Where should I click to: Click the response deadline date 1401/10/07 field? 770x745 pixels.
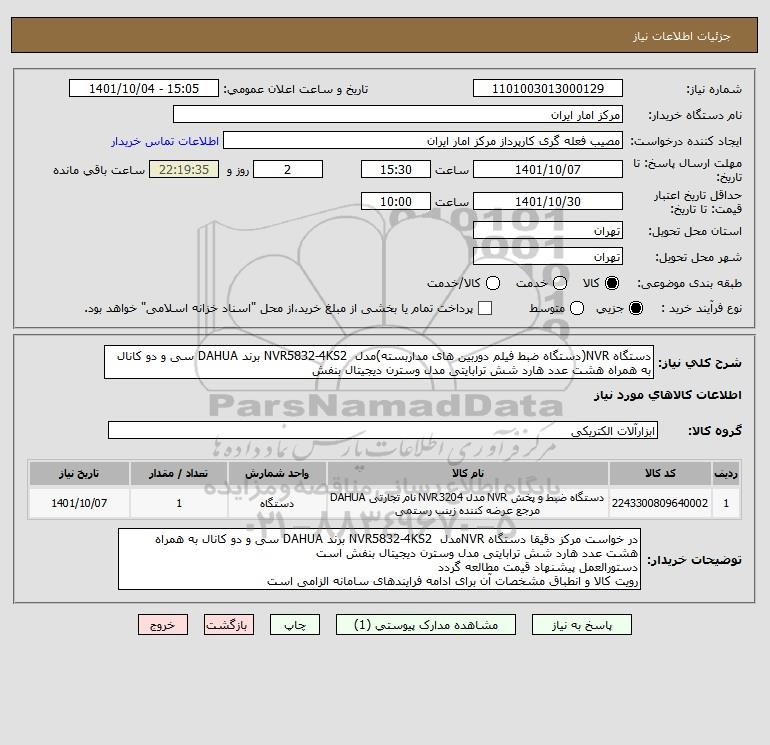click(x=548, y=169)
